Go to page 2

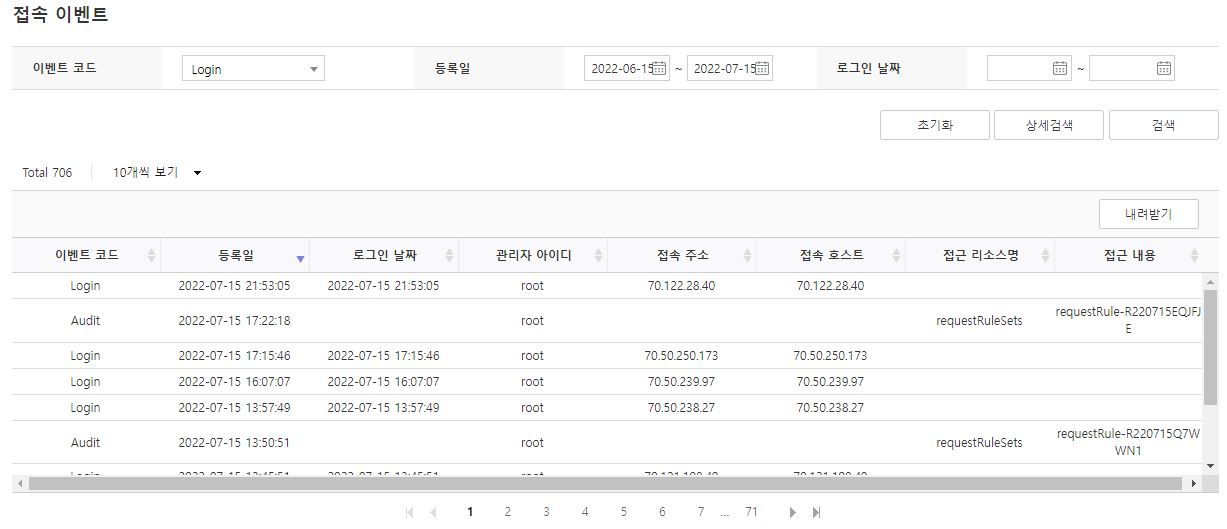(x=507, y=512)
